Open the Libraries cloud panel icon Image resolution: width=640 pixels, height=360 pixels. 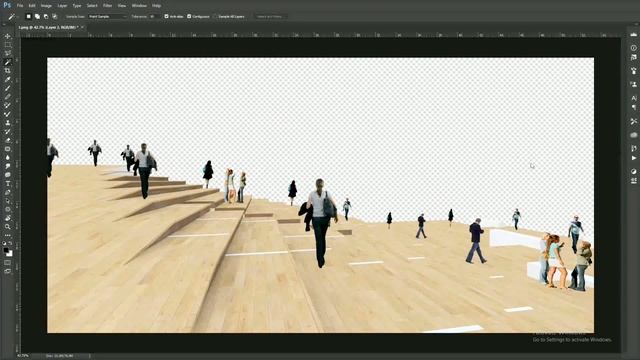tap(633, 135)
